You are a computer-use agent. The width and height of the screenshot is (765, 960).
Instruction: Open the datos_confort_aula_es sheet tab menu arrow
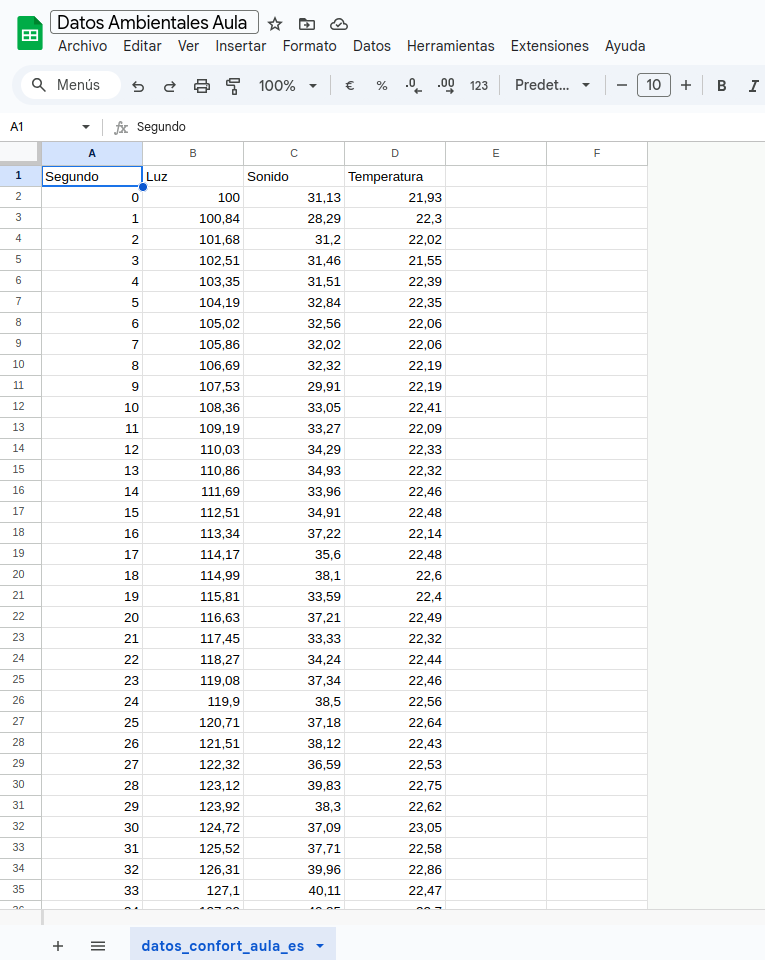click(320, 946)
